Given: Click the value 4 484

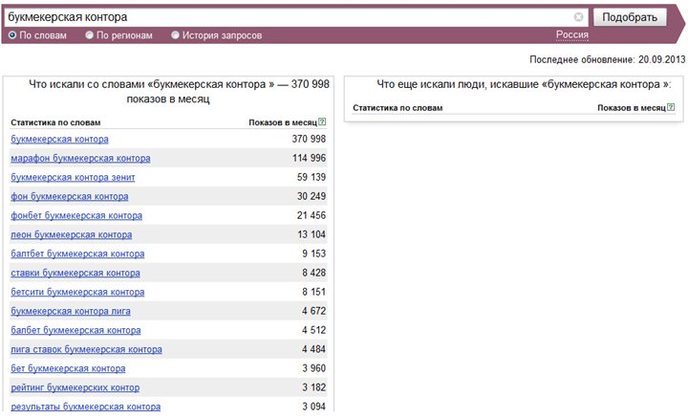Looking at the screenshot, I should [314, 349].
